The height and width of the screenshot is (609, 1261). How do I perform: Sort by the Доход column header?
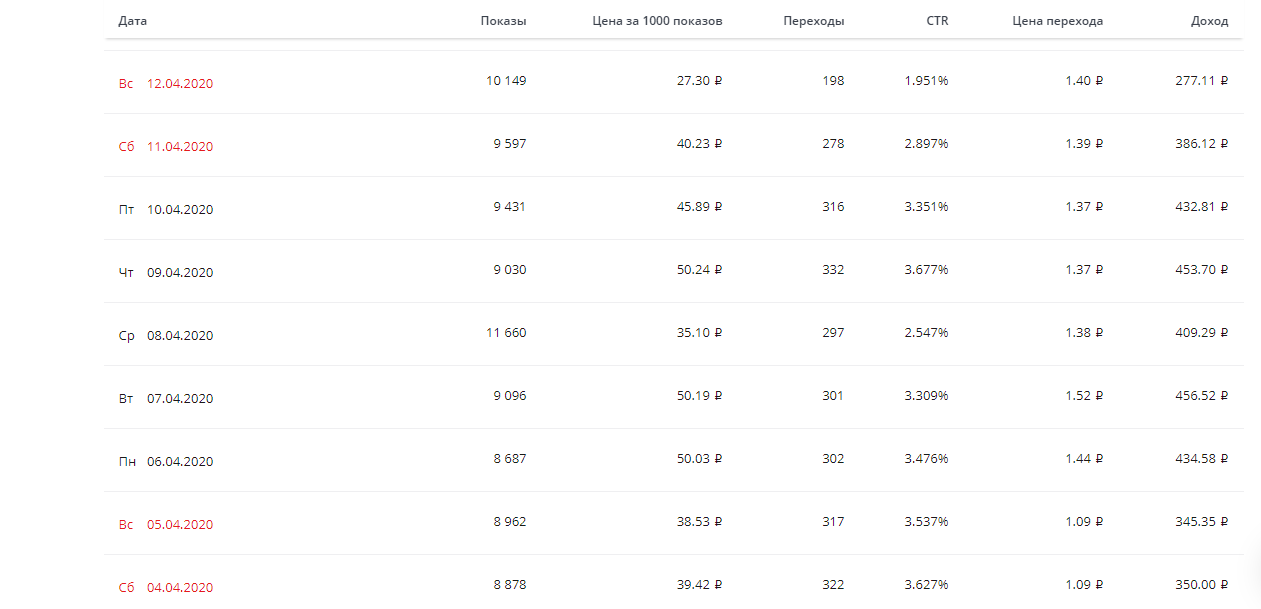coord(1209,21)
